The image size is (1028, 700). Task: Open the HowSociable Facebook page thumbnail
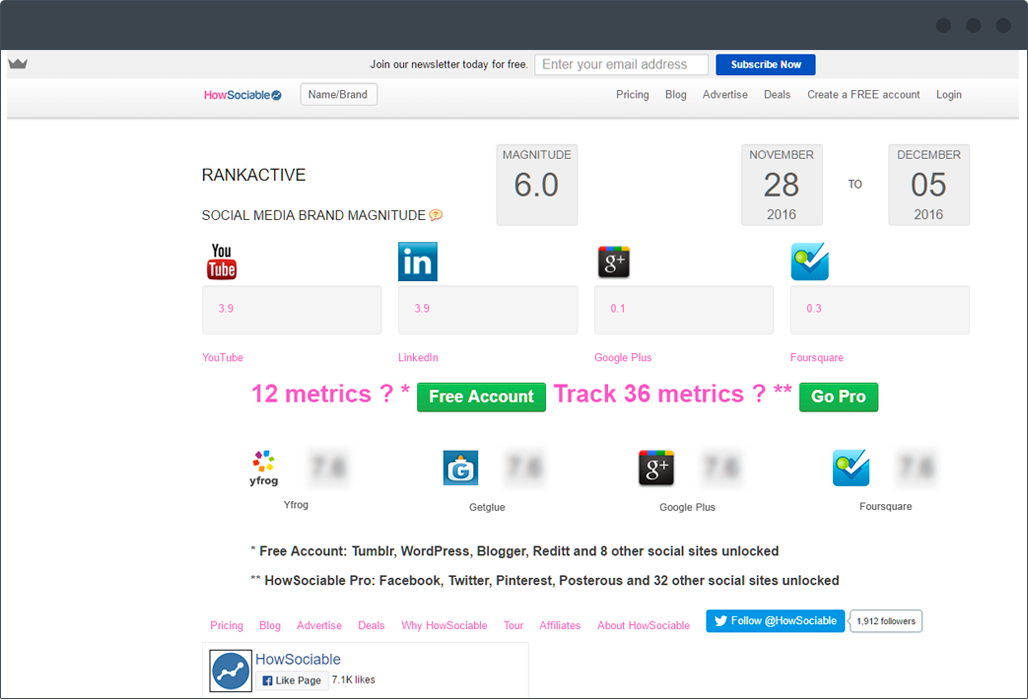(231, 671)
